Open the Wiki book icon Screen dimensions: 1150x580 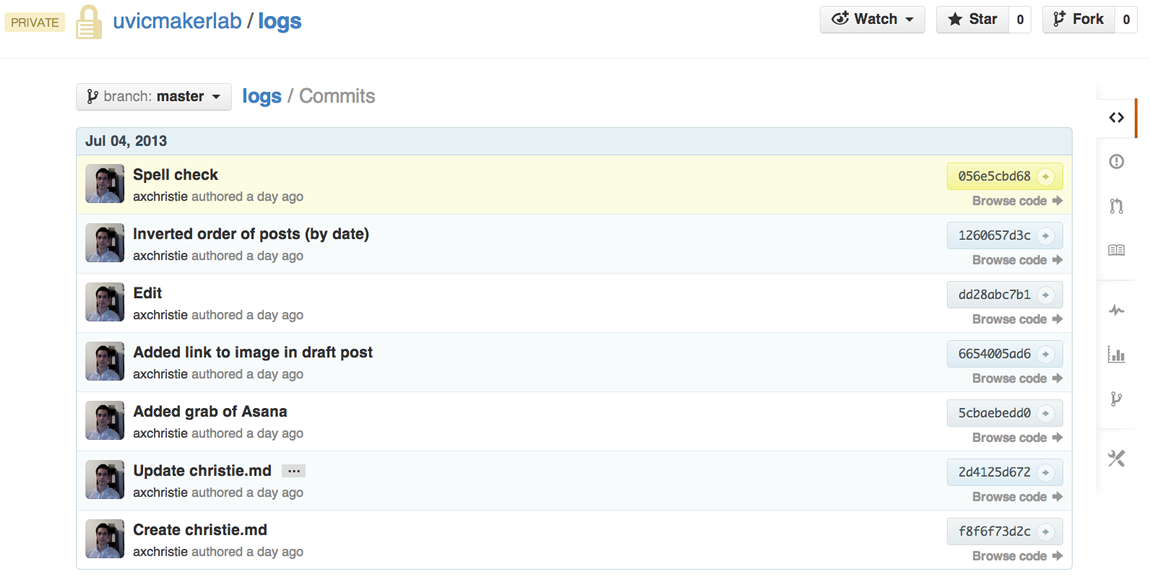pos(1116,250)
